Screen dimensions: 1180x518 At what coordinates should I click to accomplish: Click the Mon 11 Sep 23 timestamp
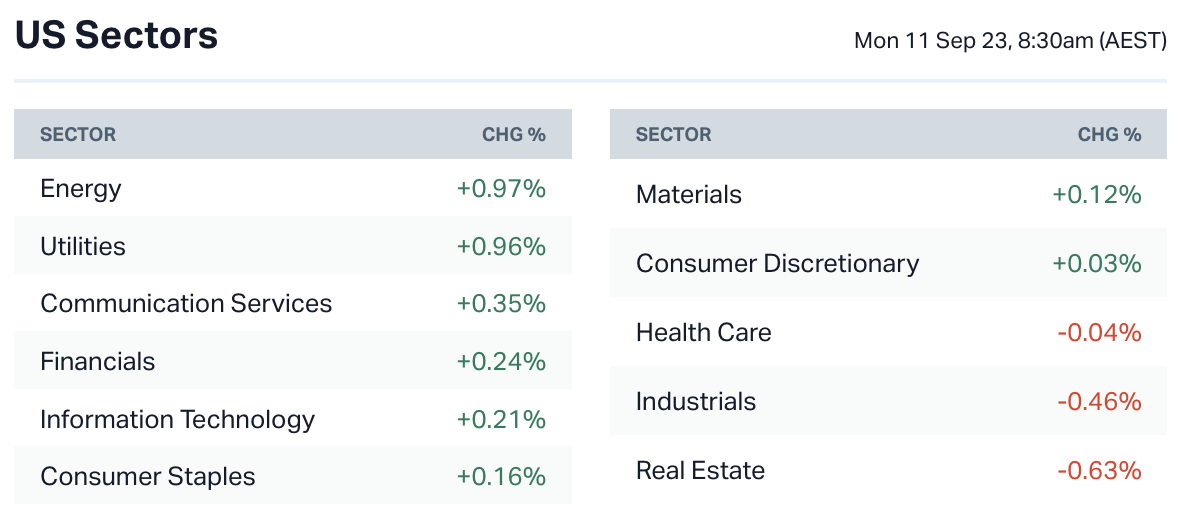pyautogui.click(x=1010, y=41)
